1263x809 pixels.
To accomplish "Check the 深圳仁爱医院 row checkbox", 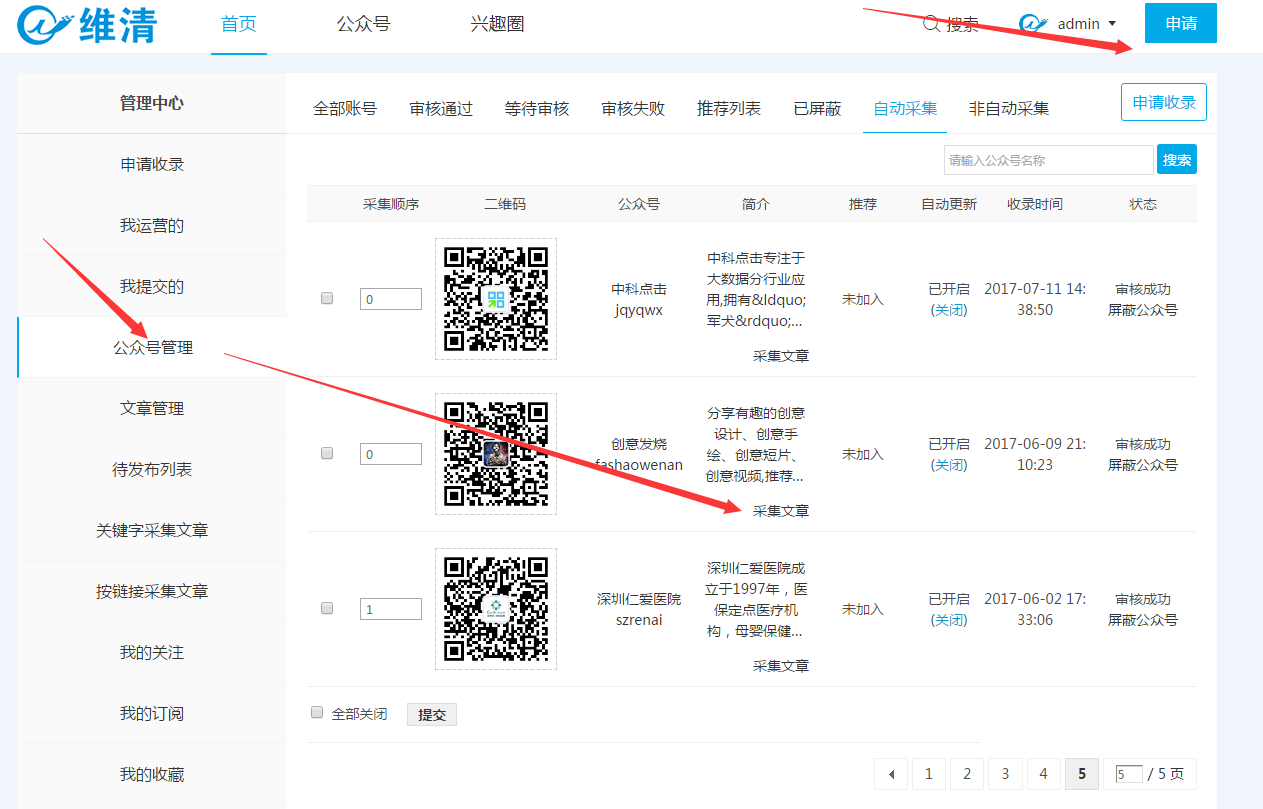I will pyautogui.click(x=327, y=608).
